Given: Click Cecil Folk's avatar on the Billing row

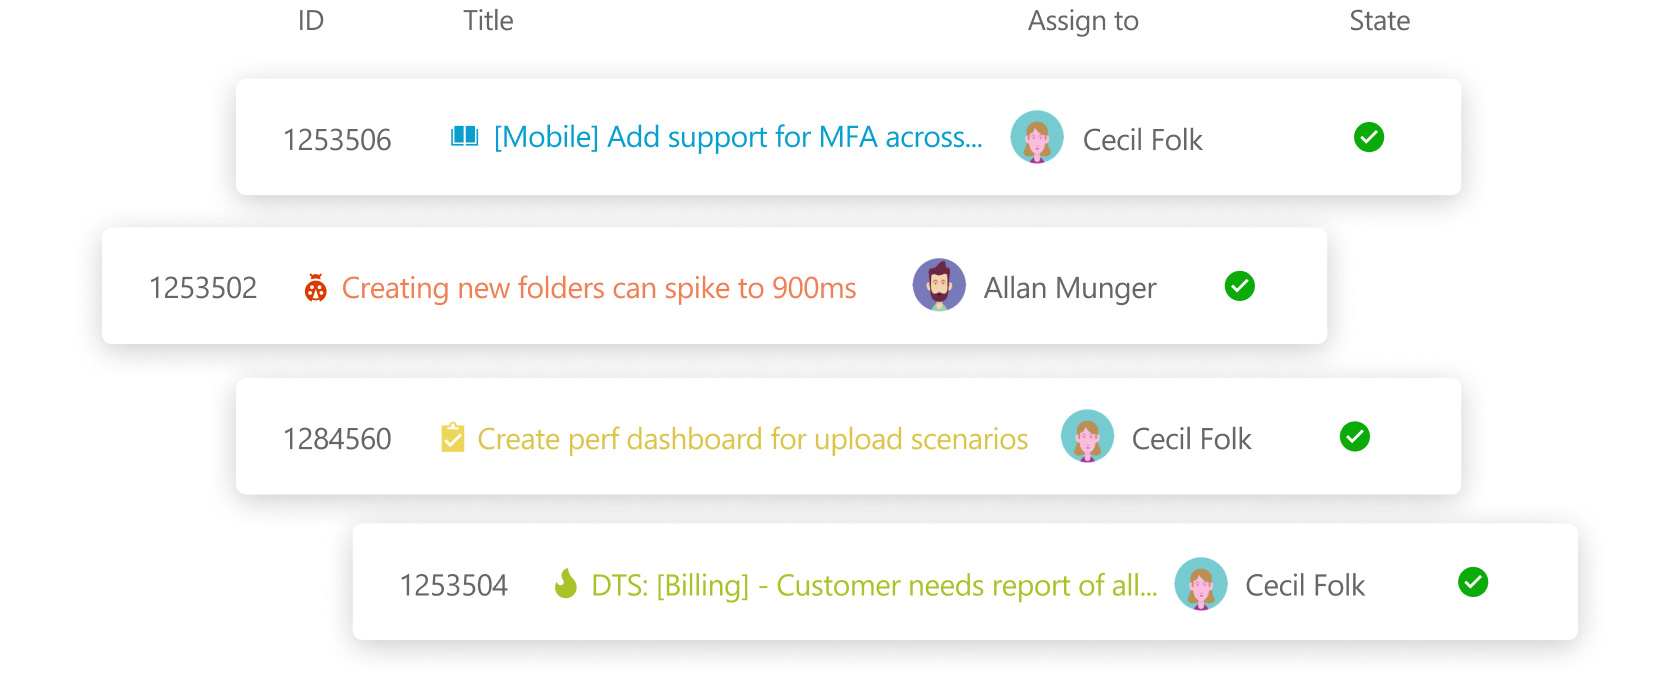Looking at the screenshot, I should point(1201,584).
